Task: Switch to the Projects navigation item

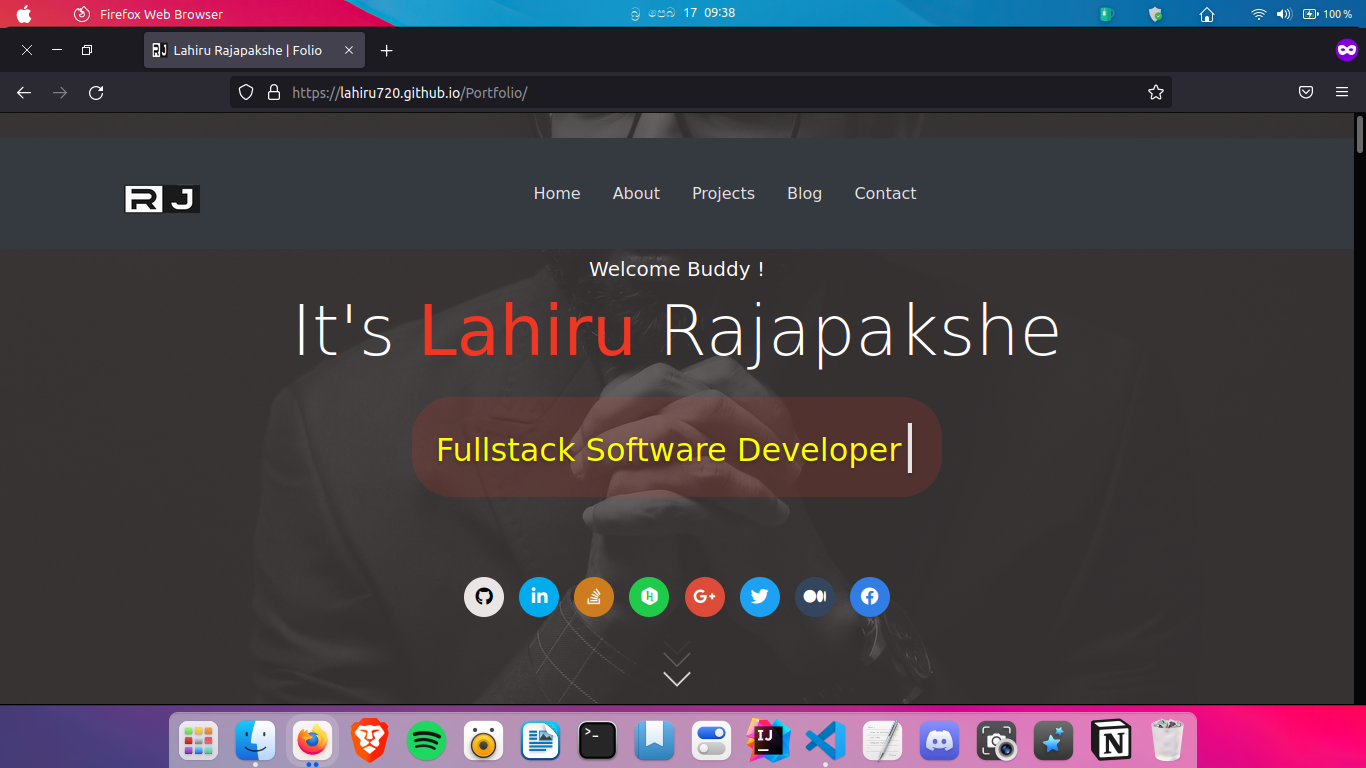Action: (723, 193)
